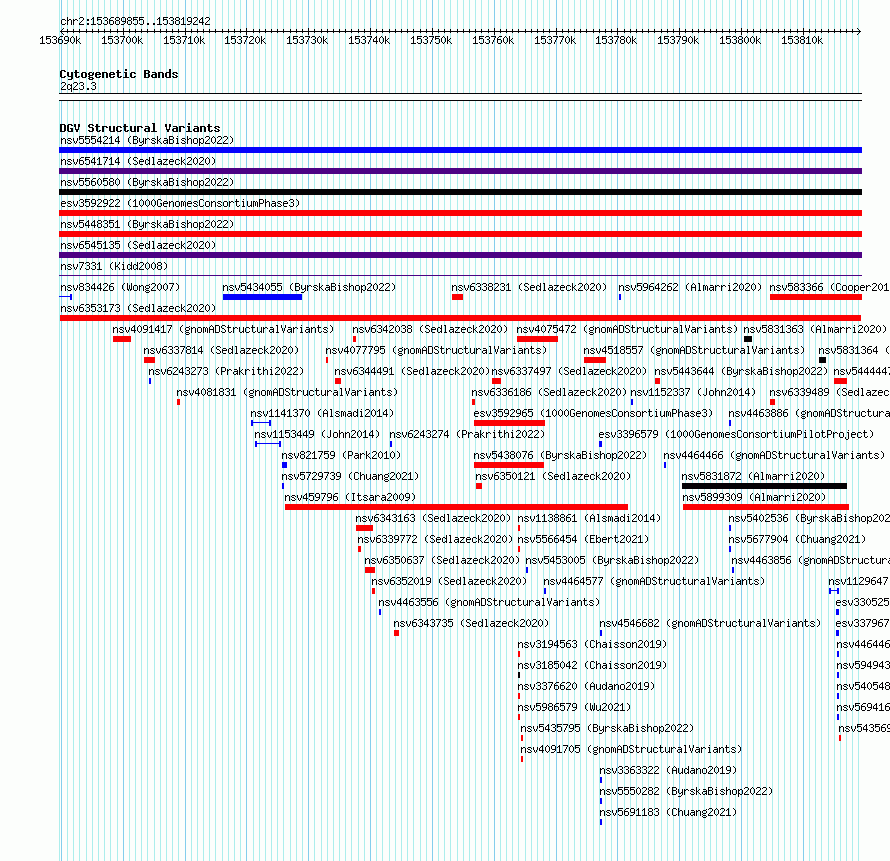The height and width of the screenshot is (861, 890).
Task: Click the black bar under nsv5560580
Action: tap(460, 192)
